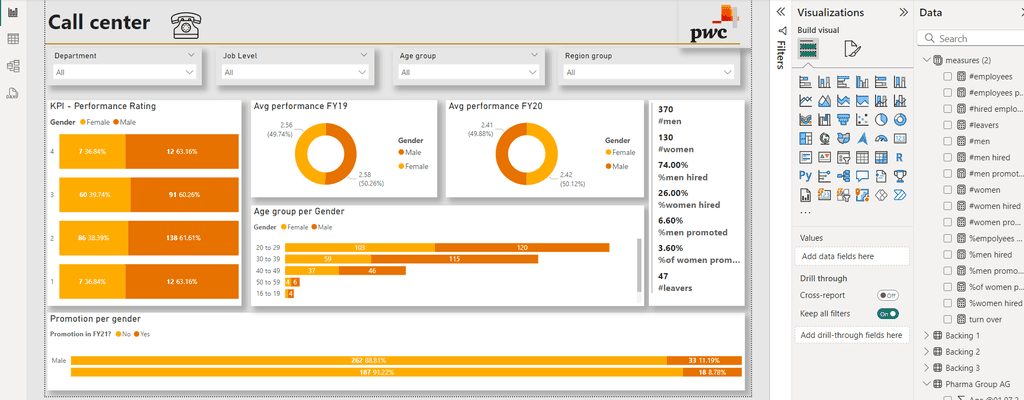Select the Metrics trophy visual

point(900,176)
